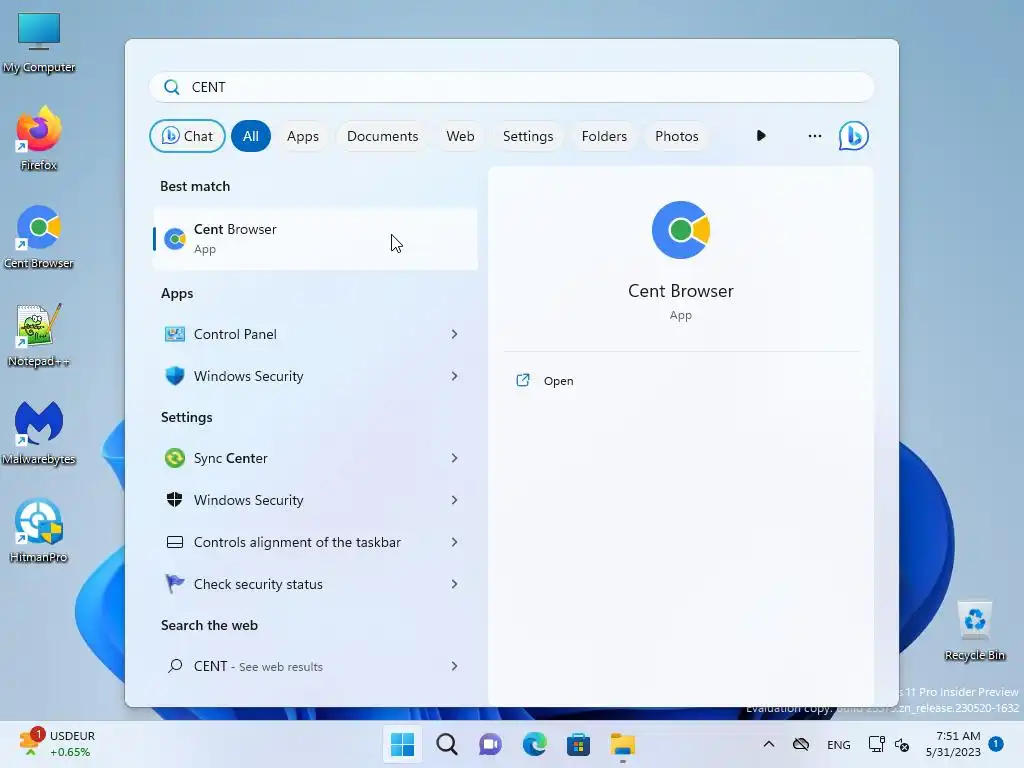
Task: Select the Photos filter tab
Action: 677,136
